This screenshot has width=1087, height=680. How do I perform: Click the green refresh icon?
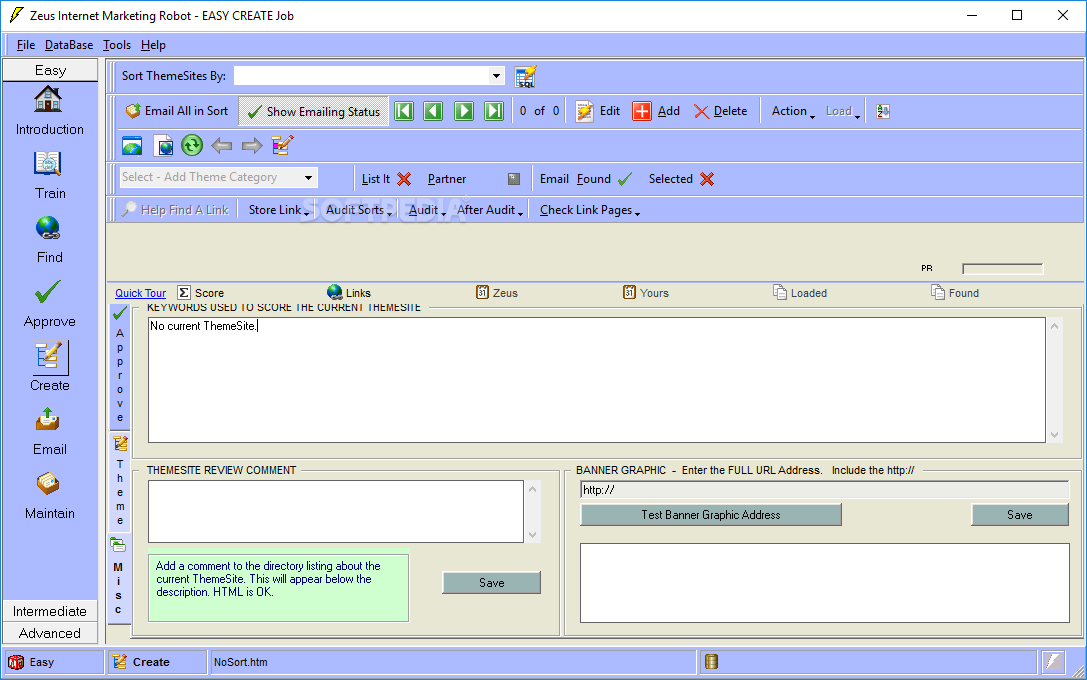coord(192,145)
